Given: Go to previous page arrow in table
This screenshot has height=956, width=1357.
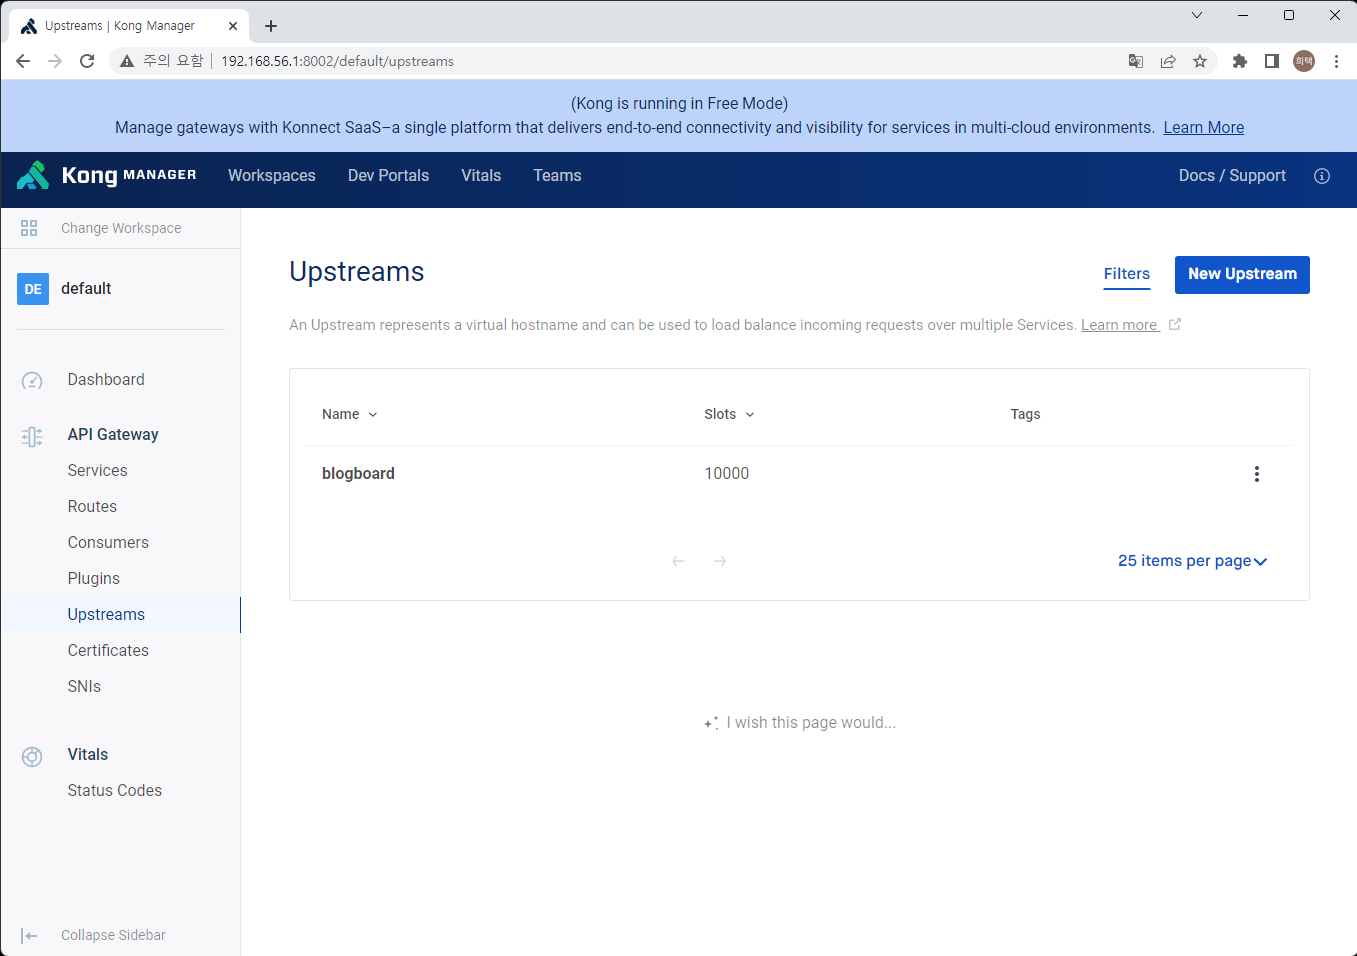Looking at the screenshot, I should point(678,561).
